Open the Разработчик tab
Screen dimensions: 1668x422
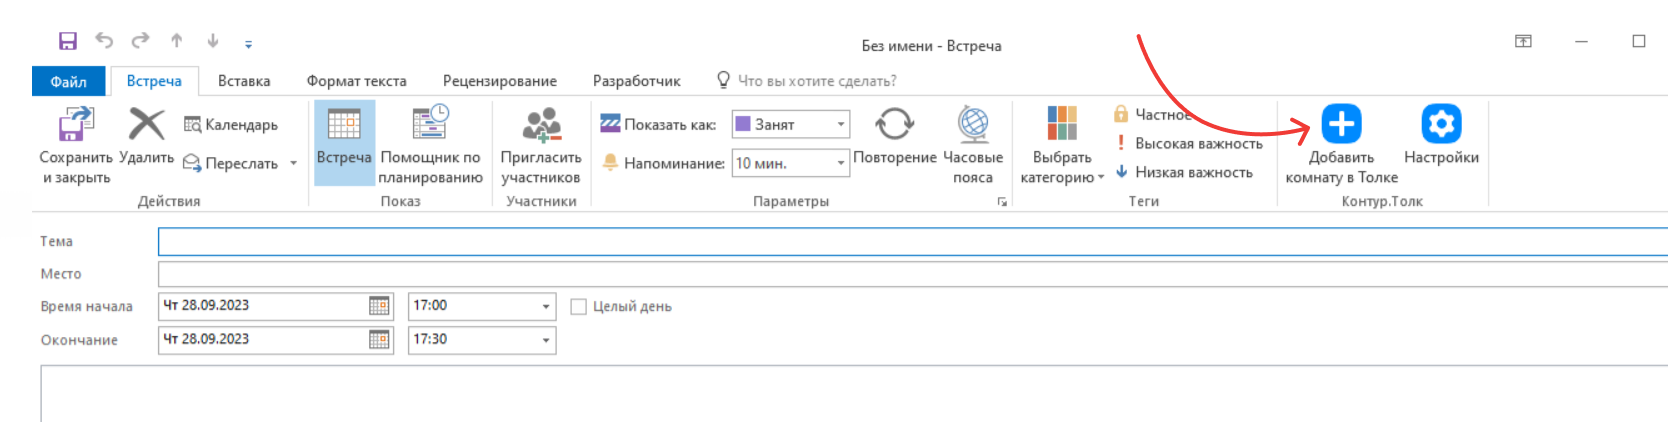pos(636,81)
